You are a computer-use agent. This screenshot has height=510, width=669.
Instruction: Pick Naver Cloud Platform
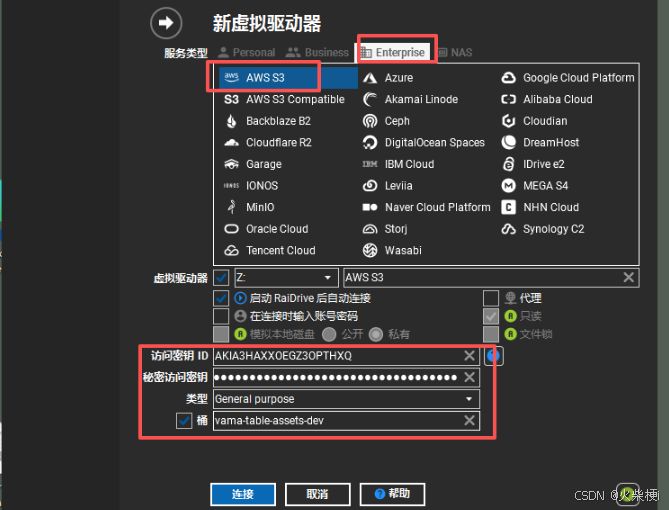coord(427,207)
